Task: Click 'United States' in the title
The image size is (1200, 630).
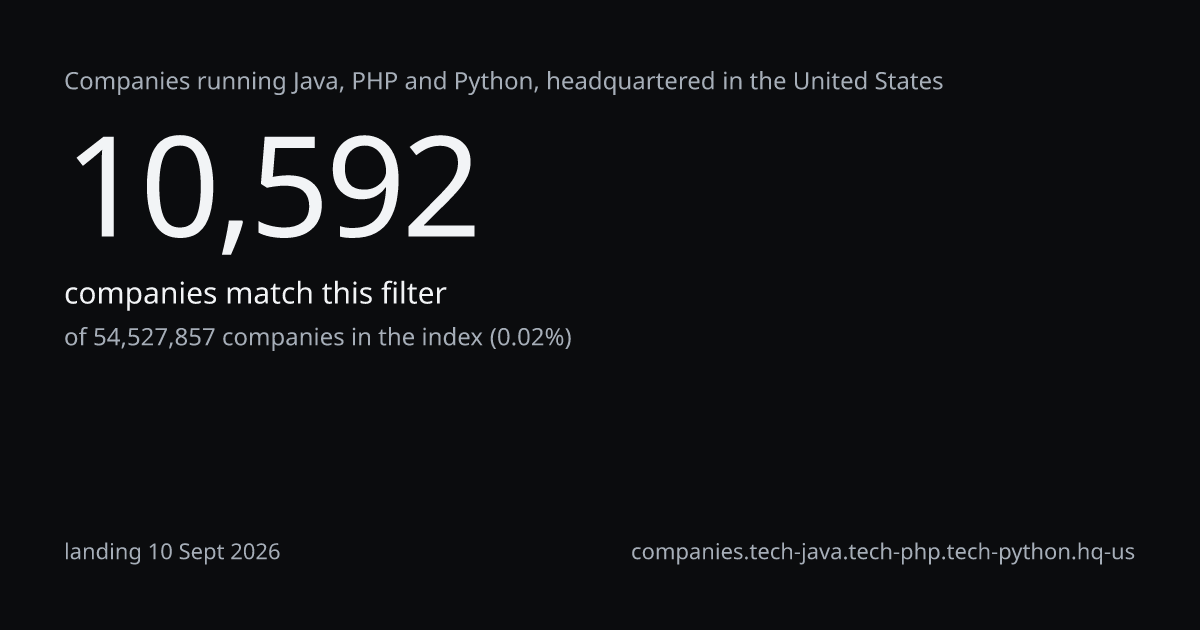Action: pos(868,81)
